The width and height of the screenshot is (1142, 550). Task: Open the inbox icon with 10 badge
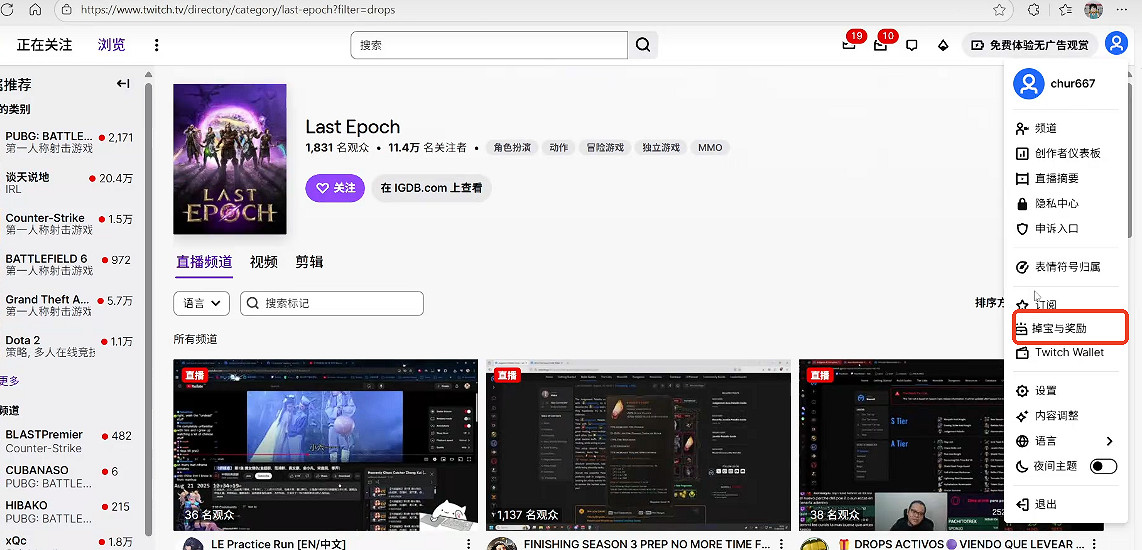click(x=880, y=45)
